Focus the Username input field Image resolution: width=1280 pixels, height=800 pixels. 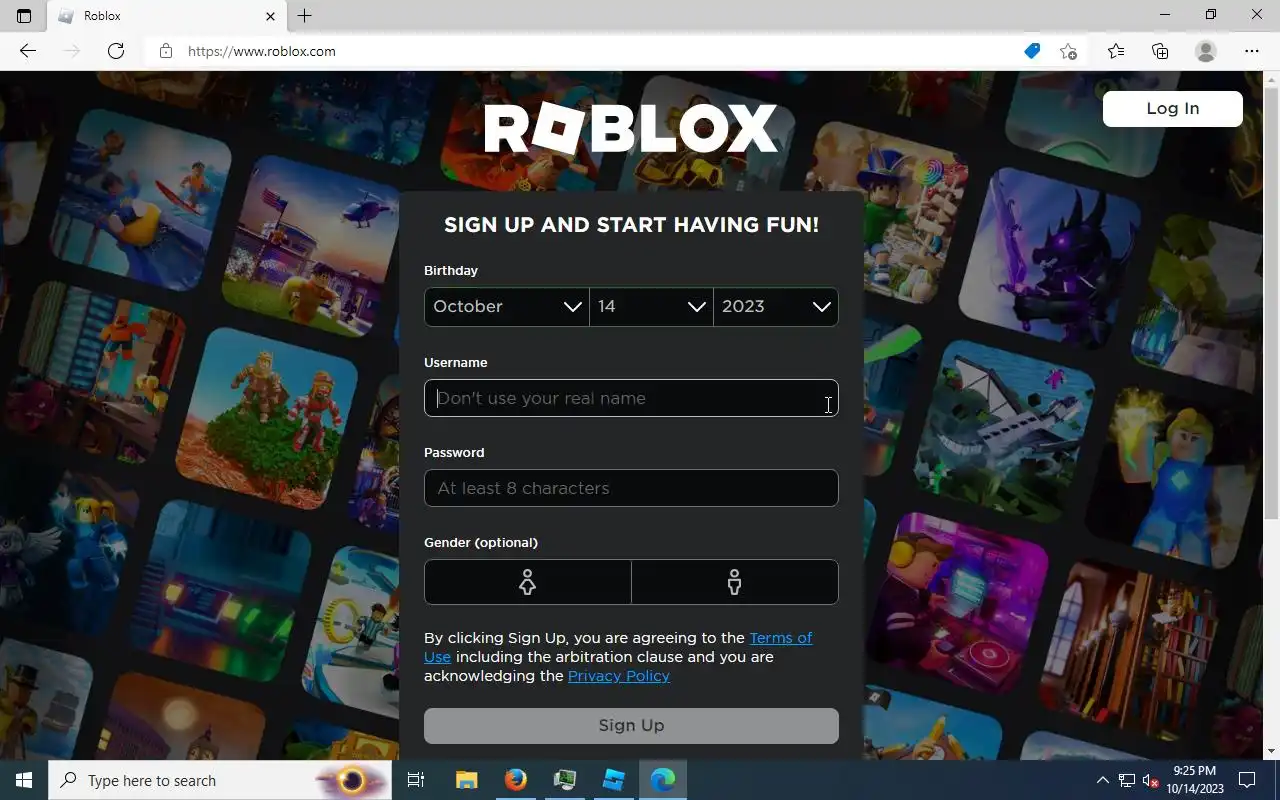(631, 398)
